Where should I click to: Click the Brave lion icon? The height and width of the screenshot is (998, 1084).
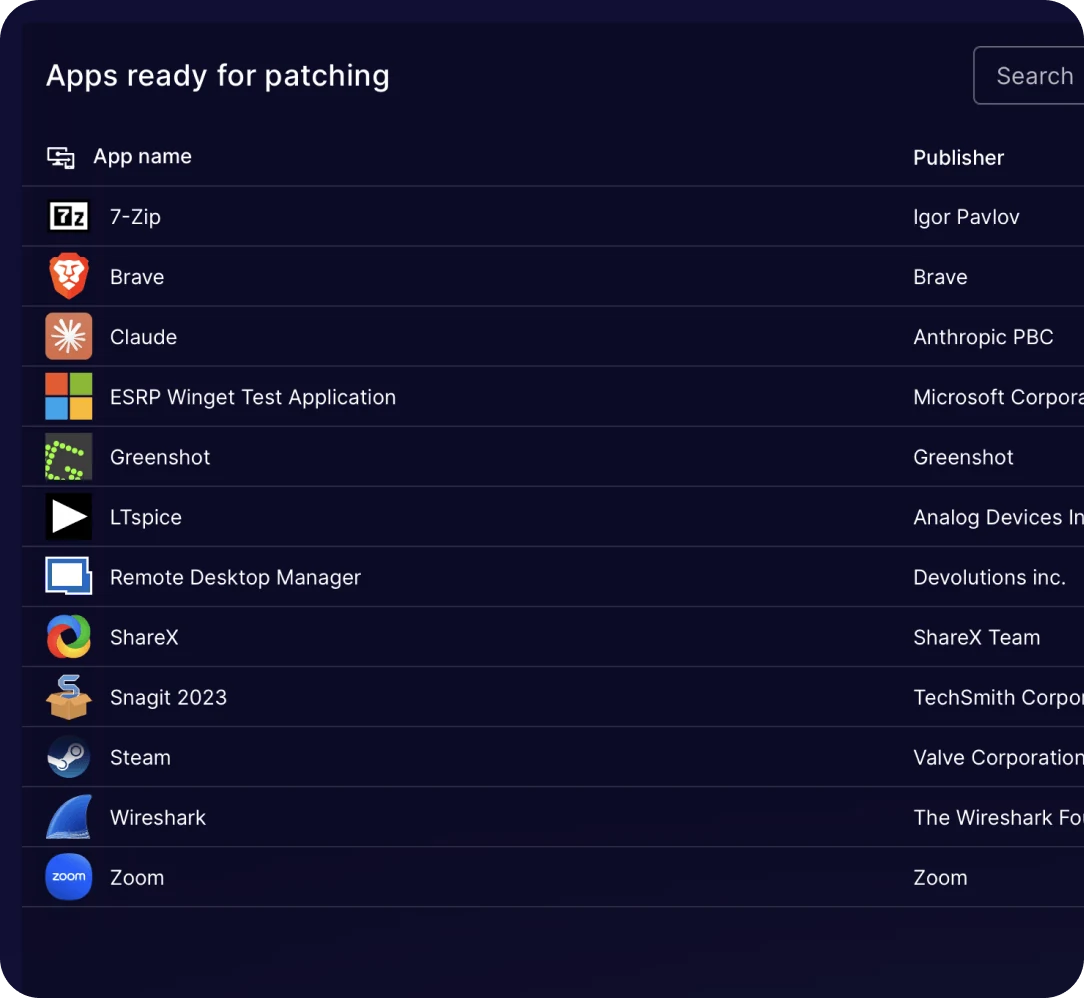click(x=68, y=276)
